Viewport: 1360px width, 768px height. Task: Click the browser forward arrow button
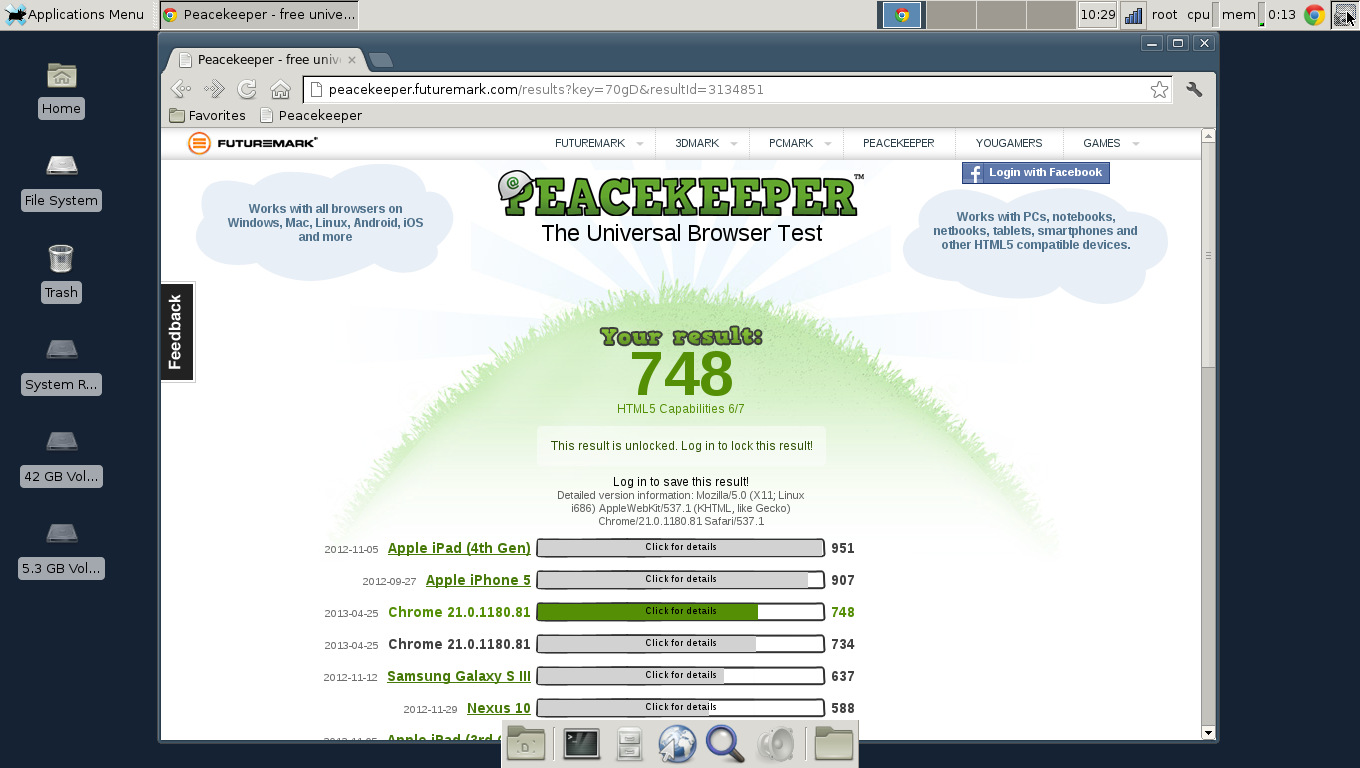pyautogui.click(x=214, y=89)
